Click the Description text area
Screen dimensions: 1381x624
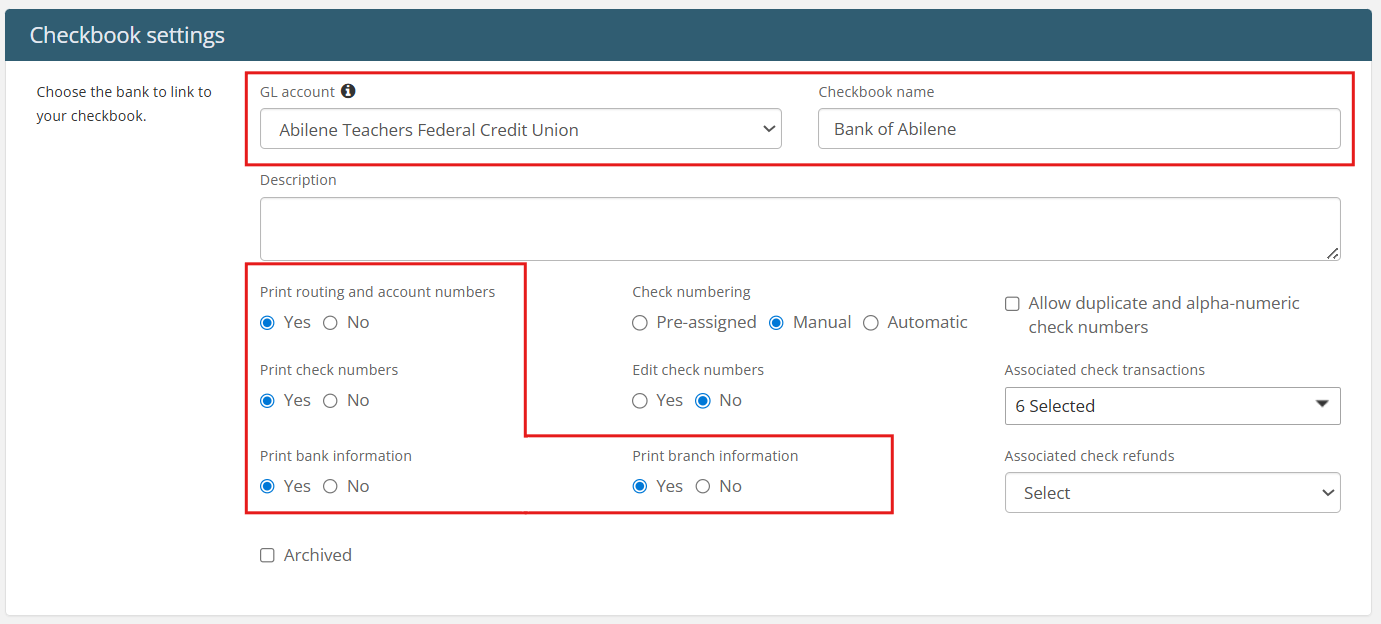[x=800, y=229]
